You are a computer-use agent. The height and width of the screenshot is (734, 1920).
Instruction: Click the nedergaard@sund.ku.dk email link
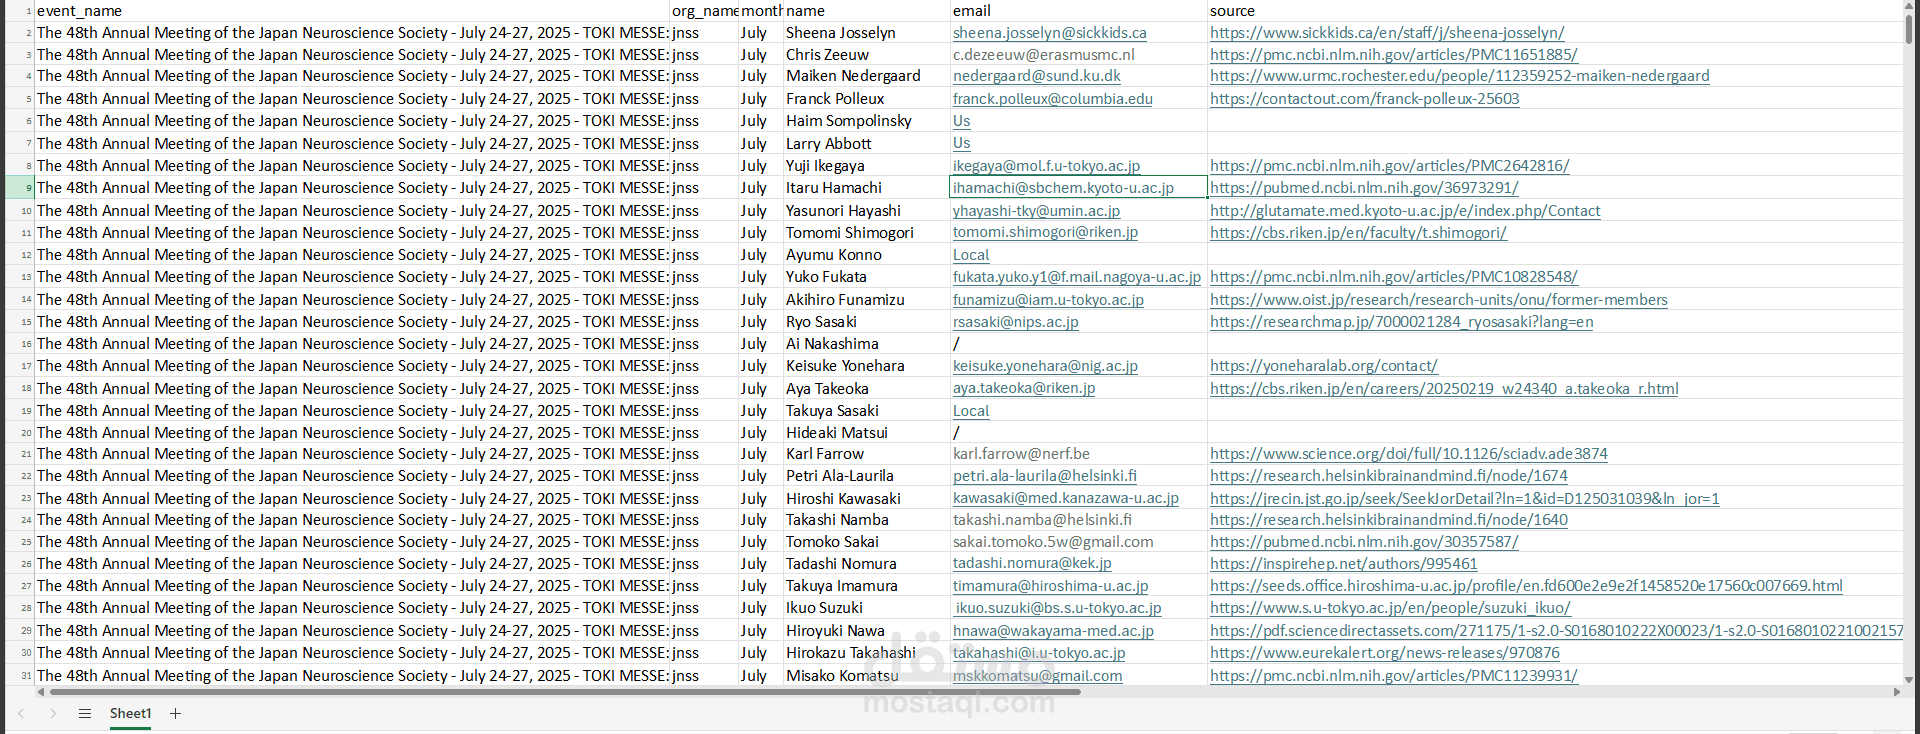click(x=1036, y=76)
